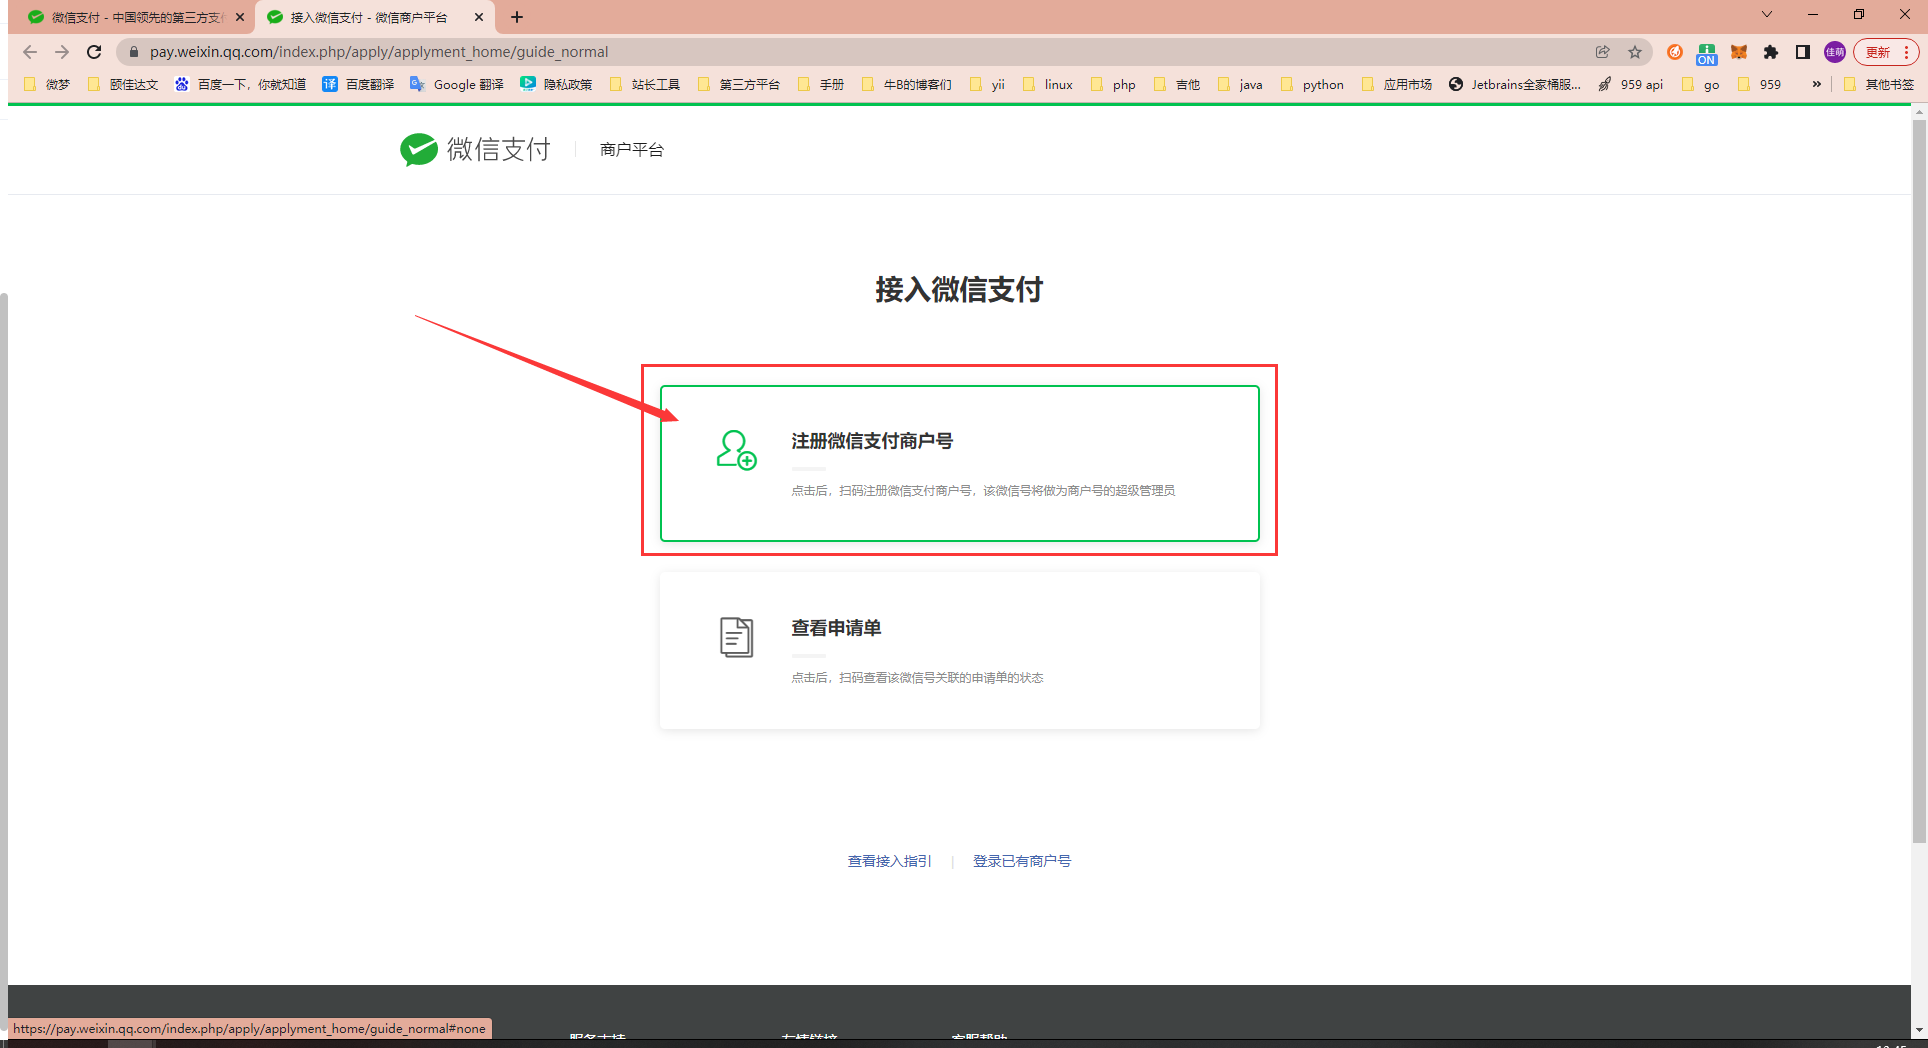
Task: Open 牛B的博客们 bookmark folder
Action: (x=907, y=84)
